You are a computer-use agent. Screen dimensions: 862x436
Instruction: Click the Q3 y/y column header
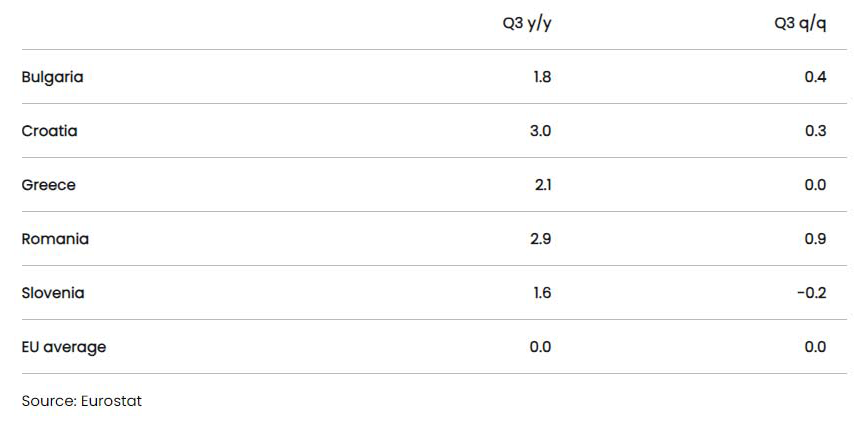(527, 24)
